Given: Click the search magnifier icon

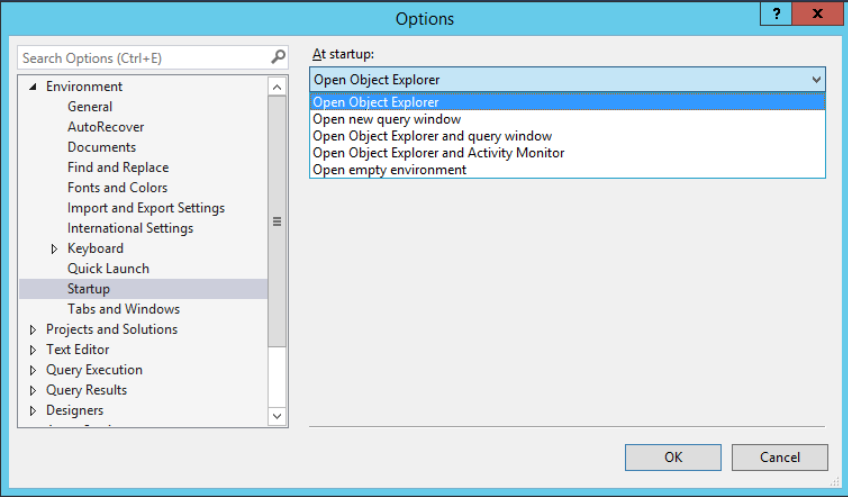Looking at the screenshot, I should (278, 58).
